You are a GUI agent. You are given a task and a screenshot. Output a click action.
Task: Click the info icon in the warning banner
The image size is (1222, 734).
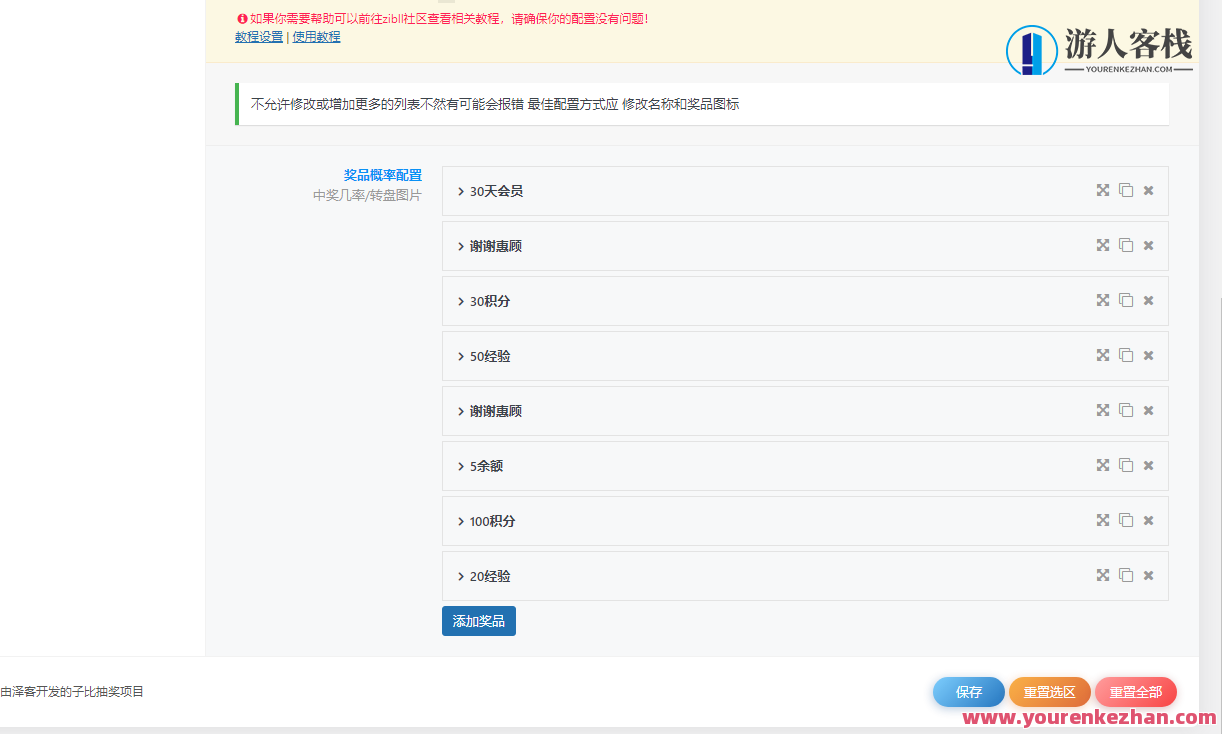pos(240,17)
